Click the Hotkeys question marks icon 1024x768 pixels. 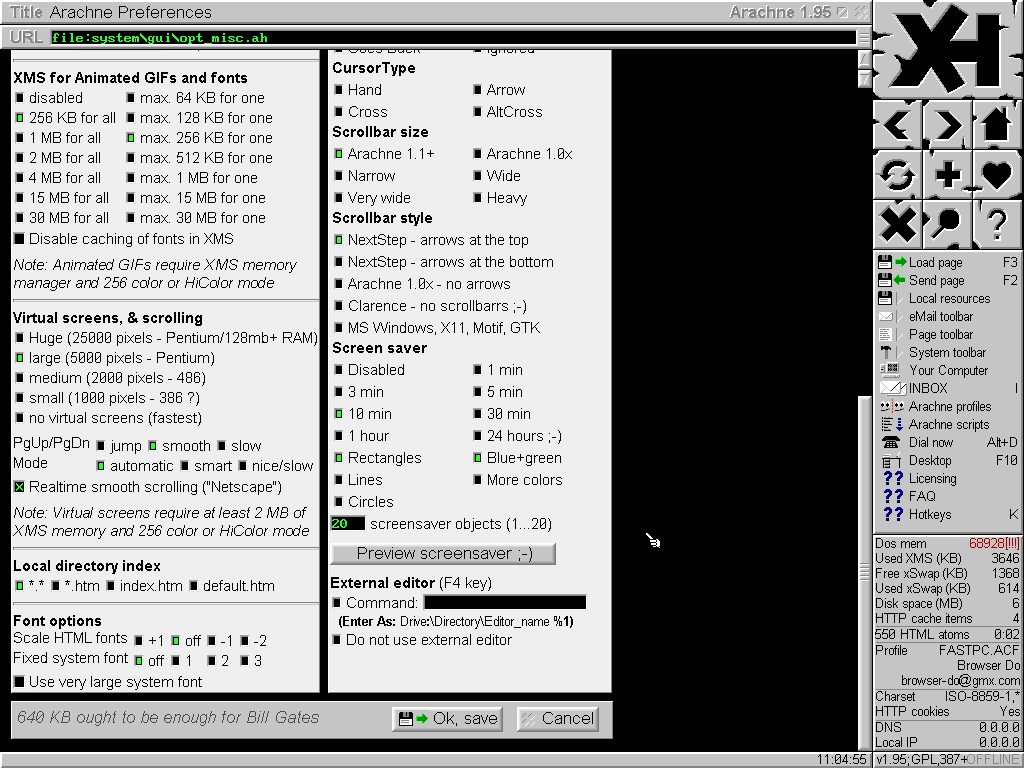893,514
